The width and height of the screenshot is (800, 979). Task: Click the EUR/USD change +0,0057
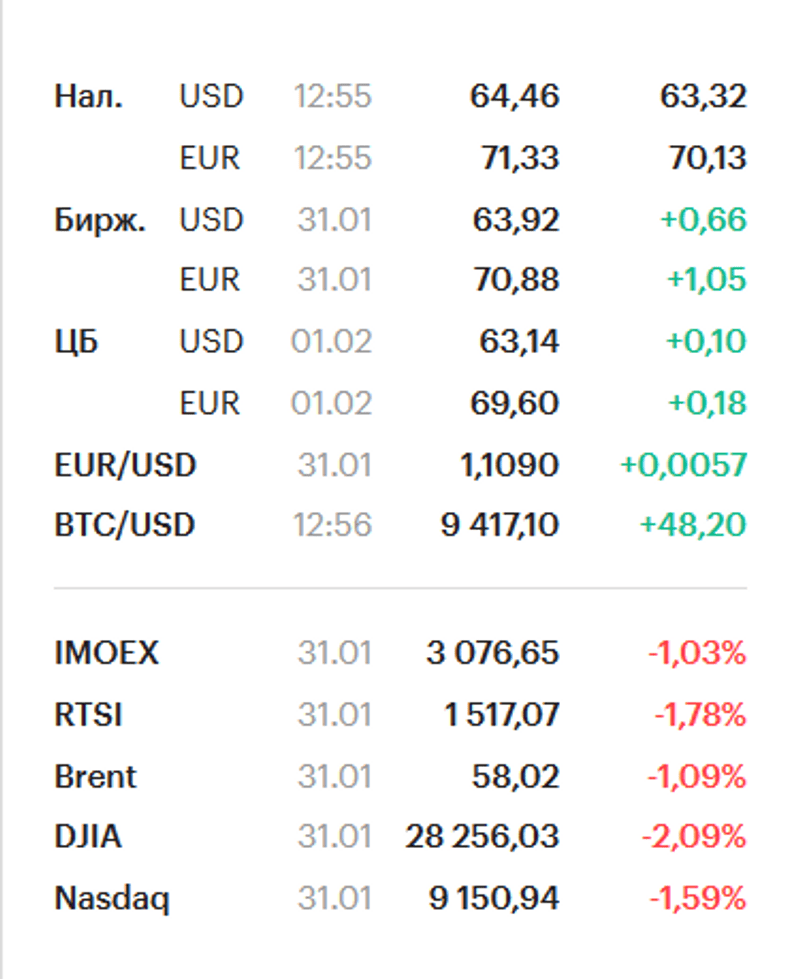click(x=683, y=465)
